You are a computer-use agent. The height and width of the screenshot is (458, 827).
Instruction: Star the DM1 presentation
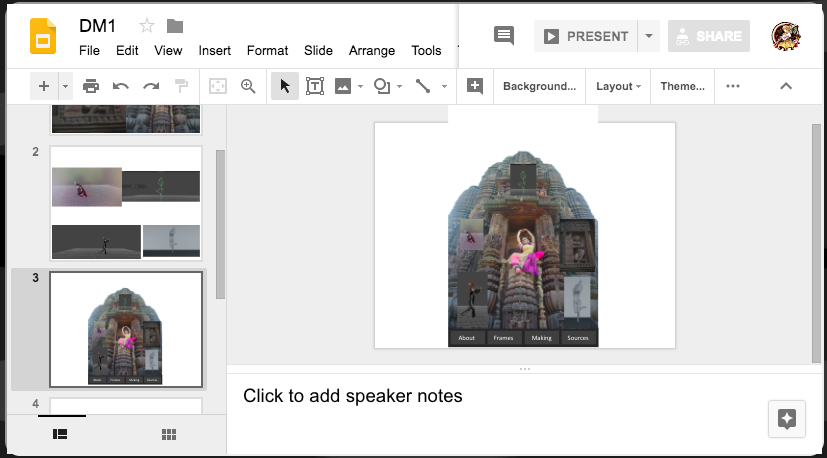tap(147, 25)
